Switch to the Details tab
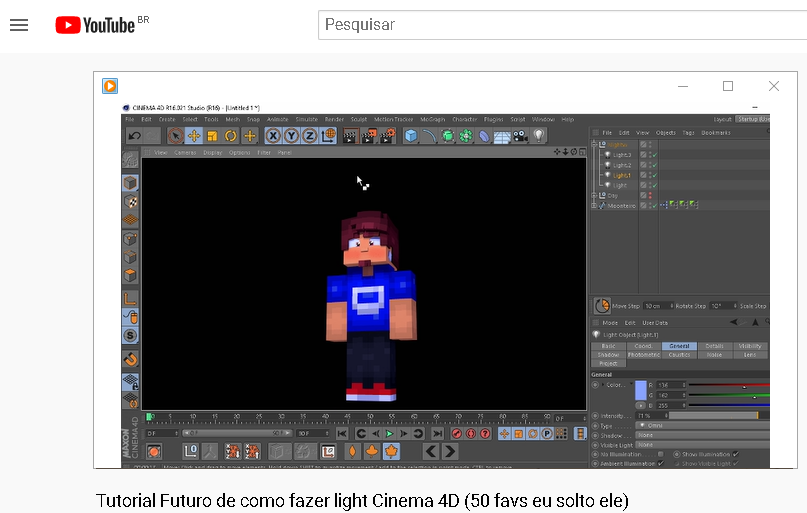 [x=714, y=346]
